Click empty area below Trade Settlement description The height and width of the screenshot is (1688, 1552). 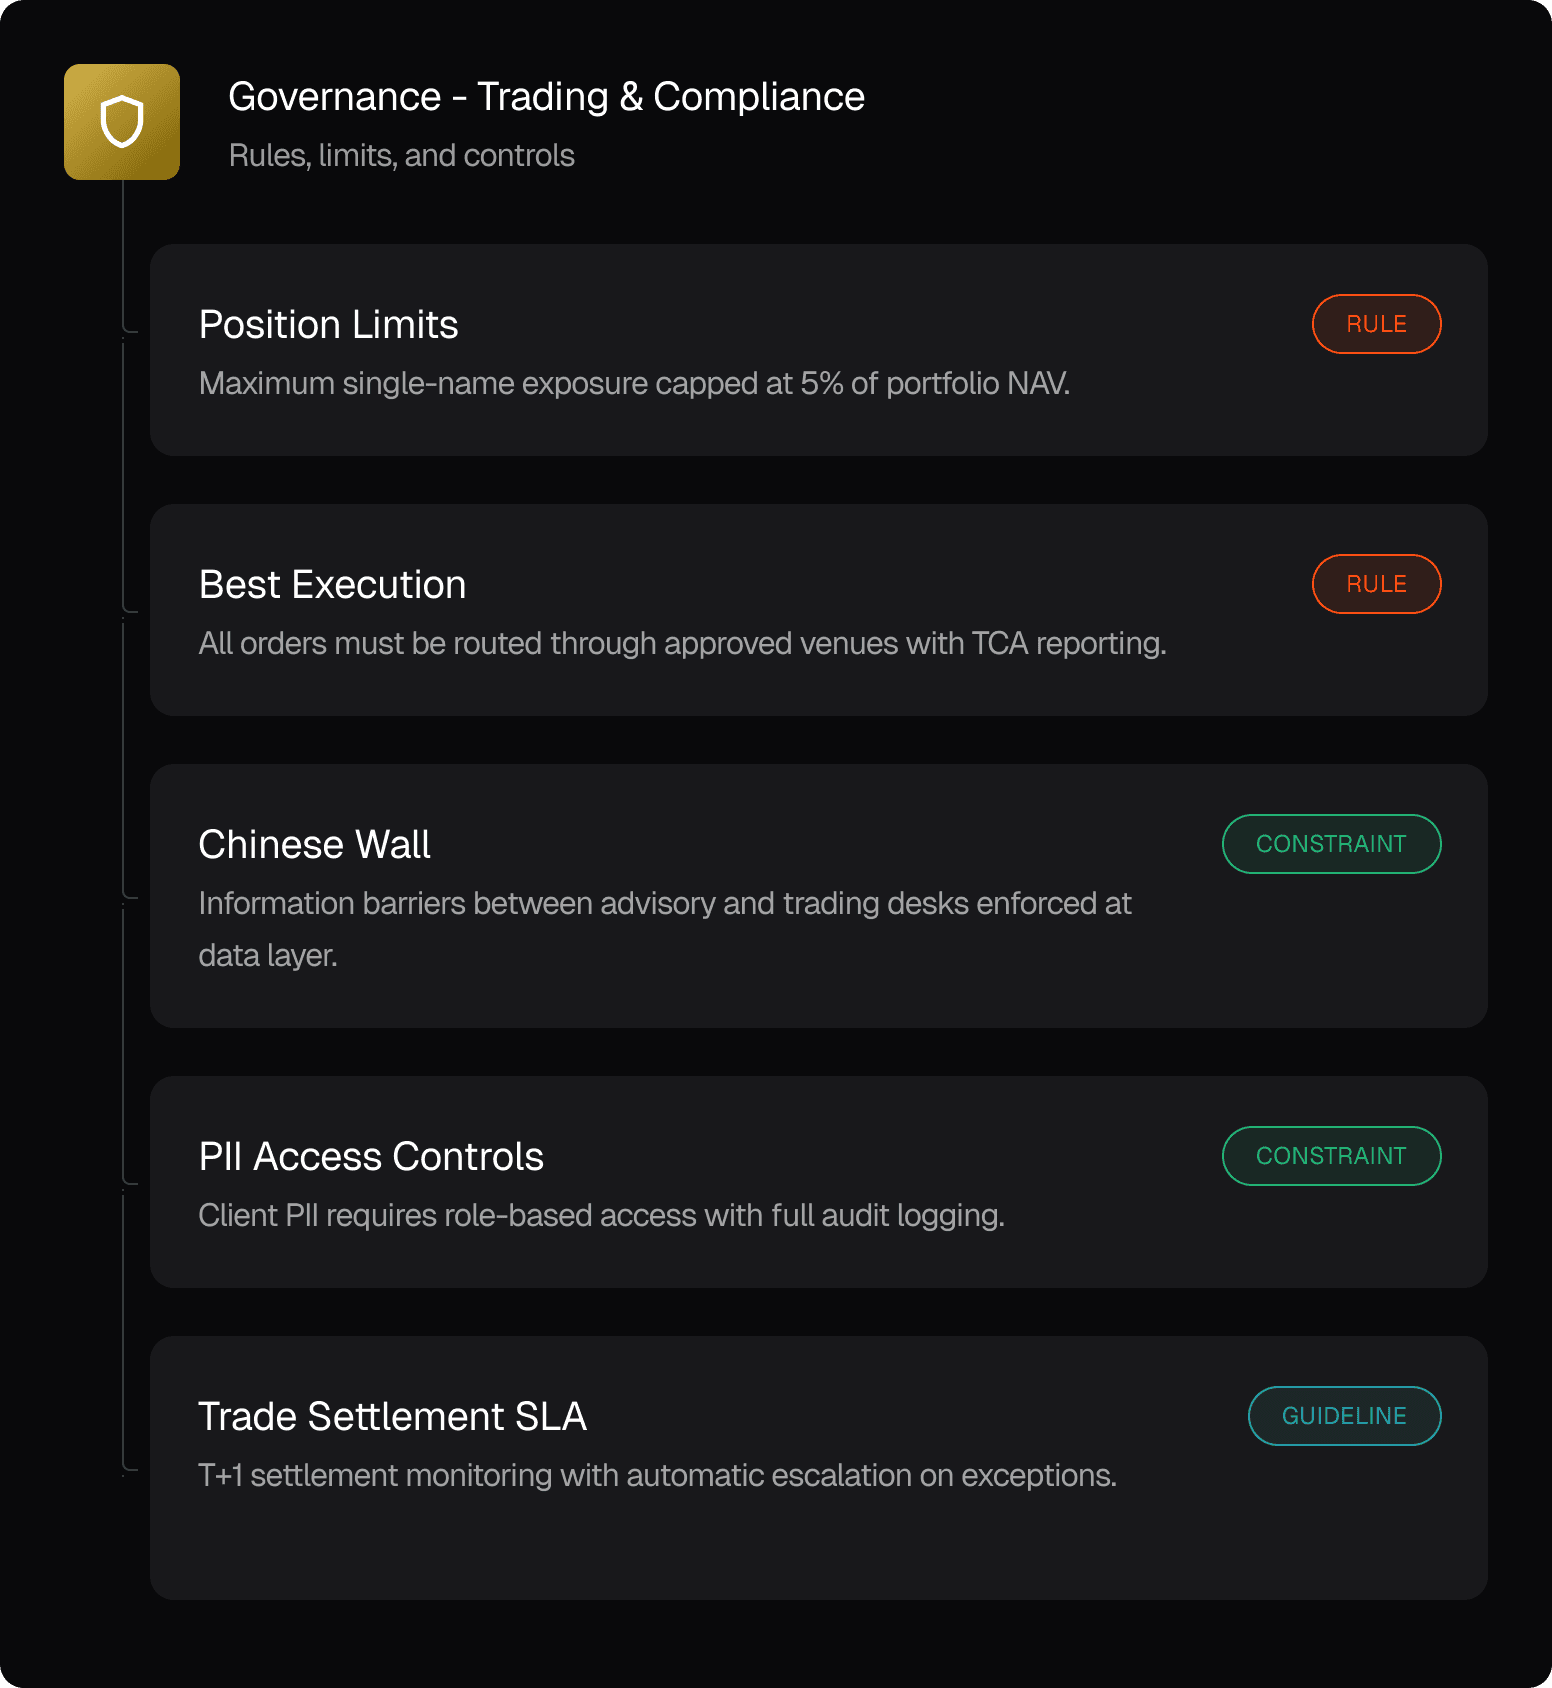point(818,1548)
